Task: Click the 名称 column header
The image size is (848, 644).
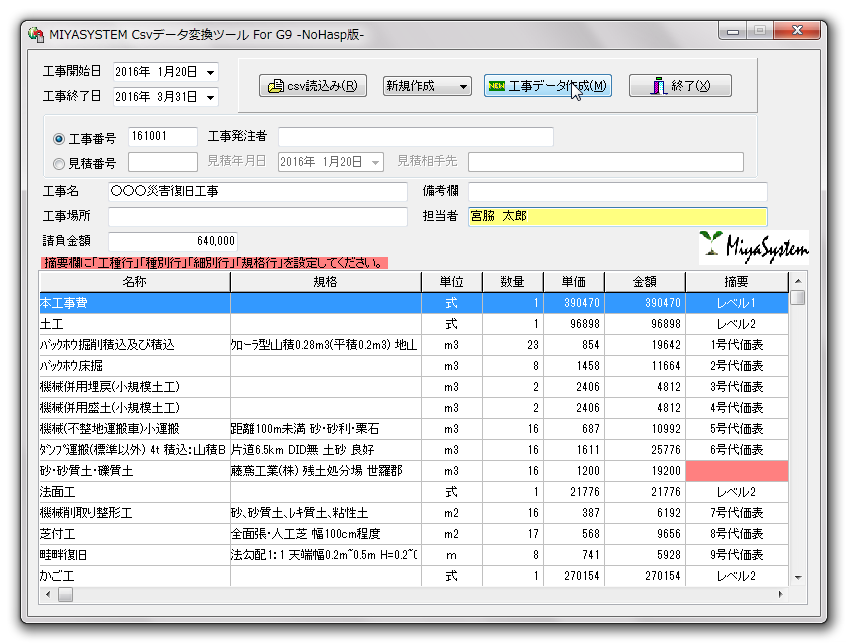Action: coord(135,282)
